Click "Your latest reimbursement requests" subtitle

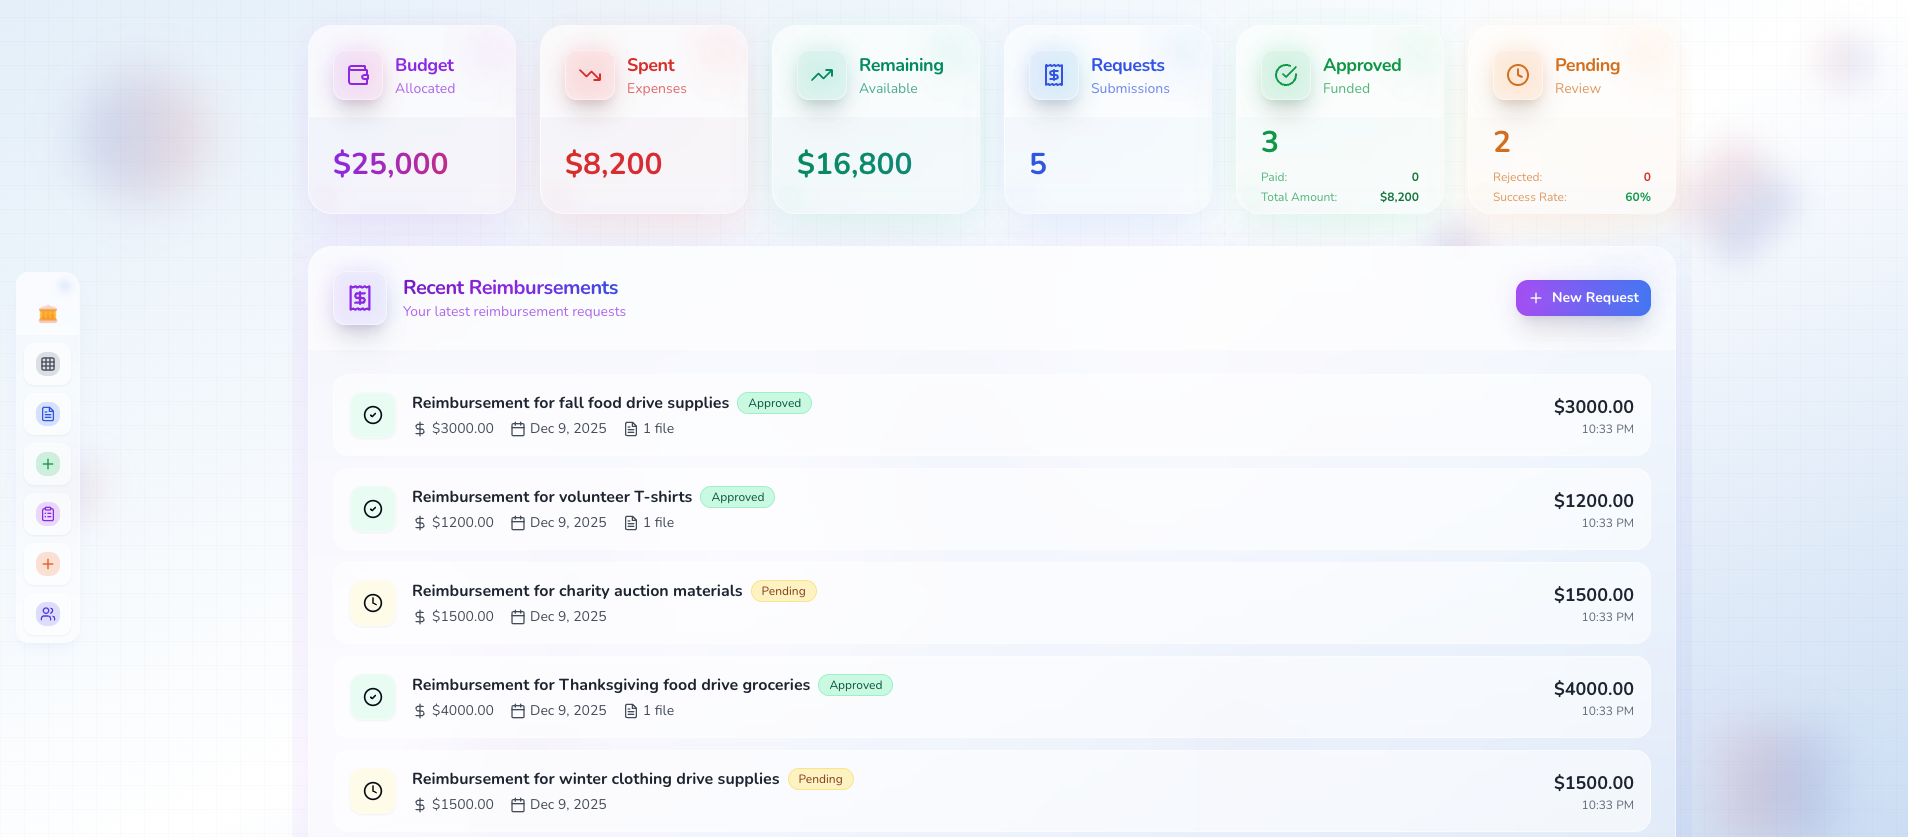click(514, 312)
